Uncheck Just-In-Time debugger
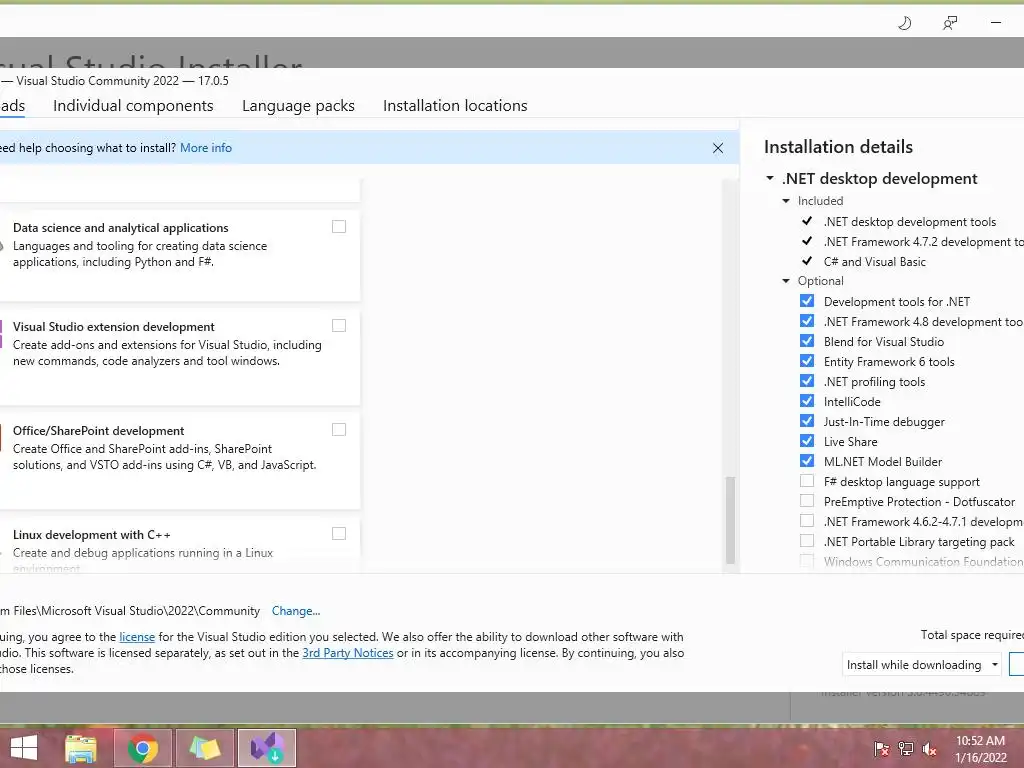Viewport: 1024px width, 768px height. tap(807, 421)
